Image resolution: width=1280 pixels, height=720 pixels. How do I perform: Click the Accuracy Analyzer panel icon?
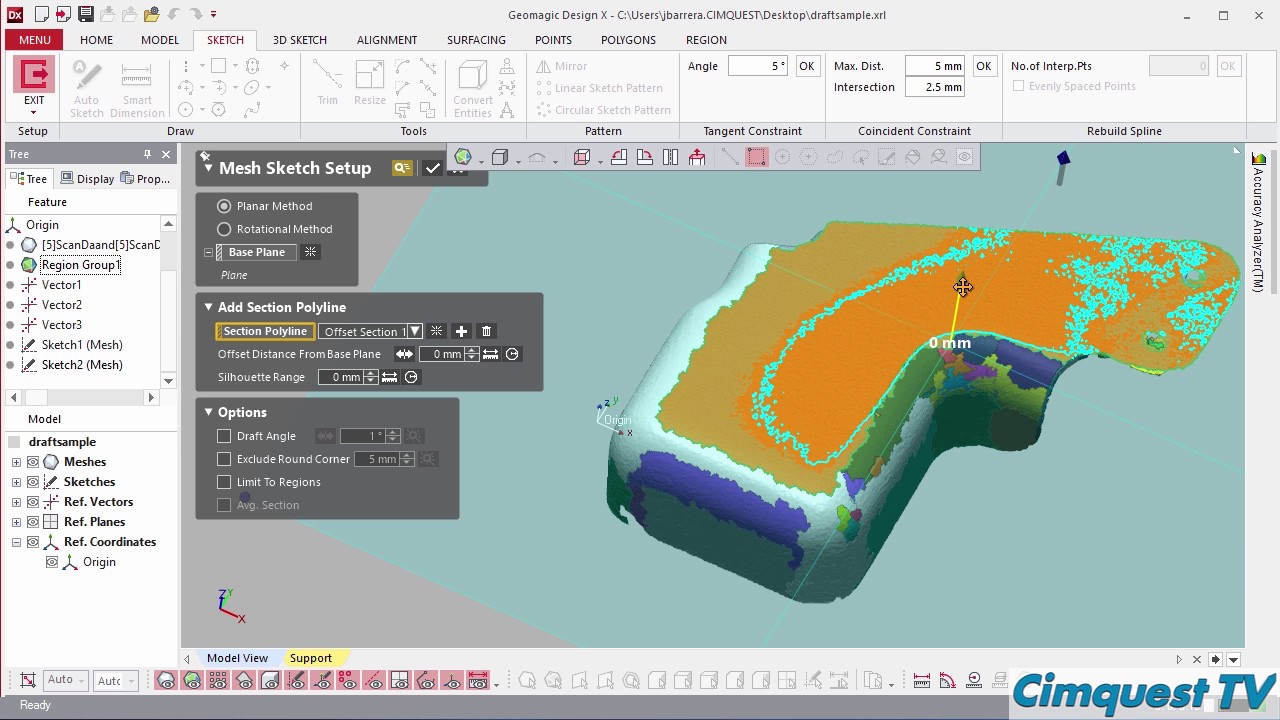pyautogui.click(x=1258, y=159)
